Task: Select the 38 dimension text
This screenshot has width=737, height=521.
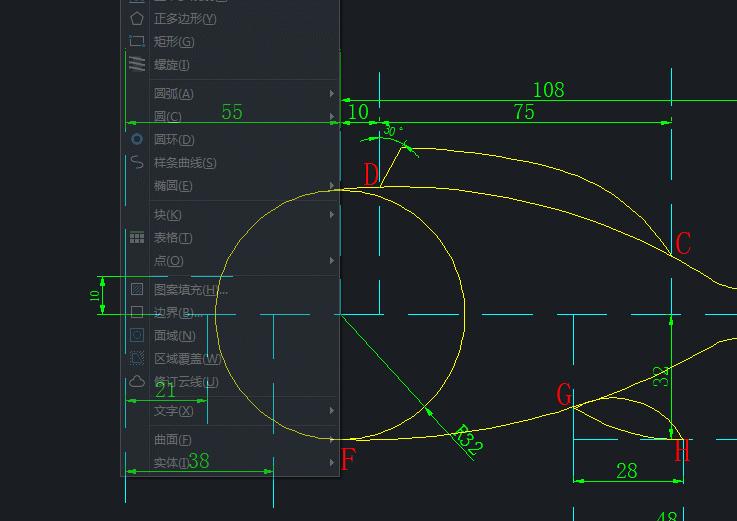Action: (199, 461)
